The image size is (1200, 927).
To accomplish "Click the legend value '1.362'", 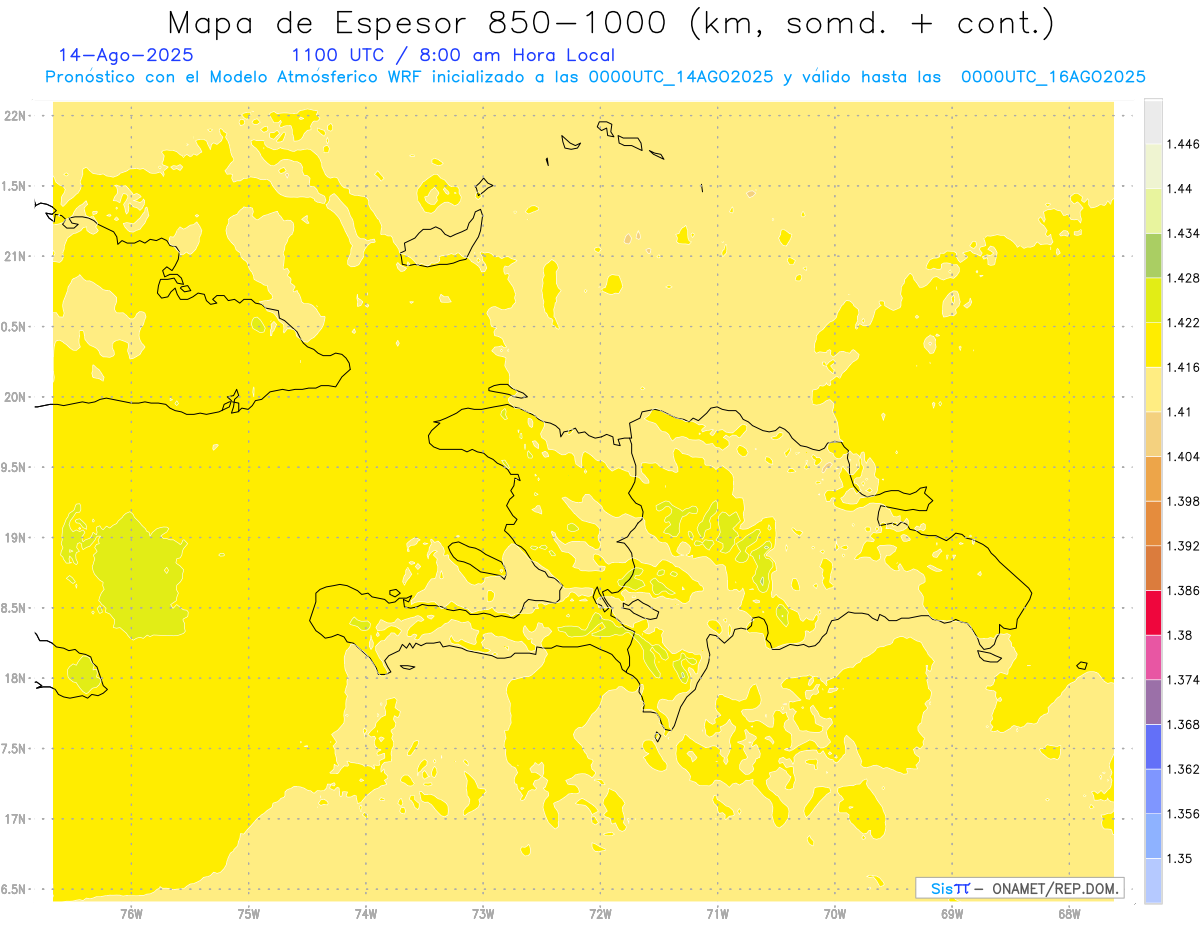I will tap(1183, 769).
